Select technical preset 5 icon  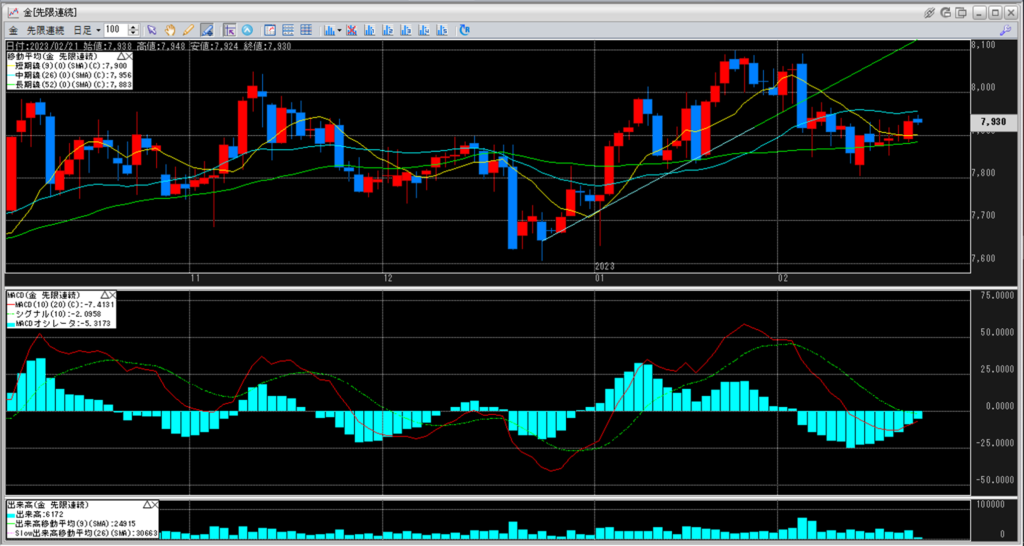(x=442, y=30)
